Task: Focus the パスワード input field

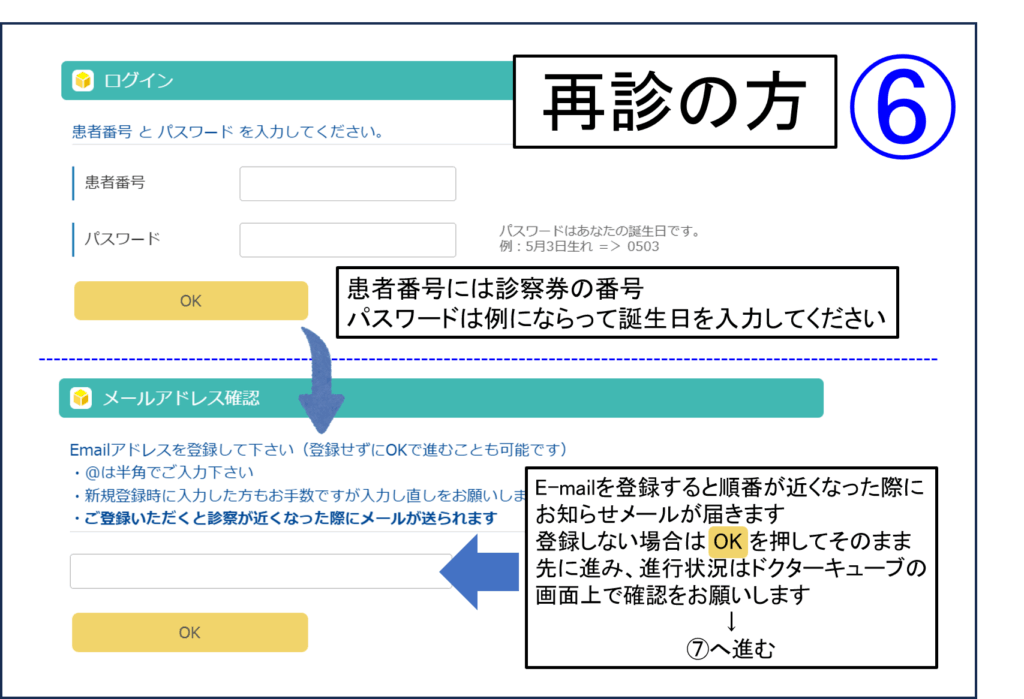Action: coord(347,240)
